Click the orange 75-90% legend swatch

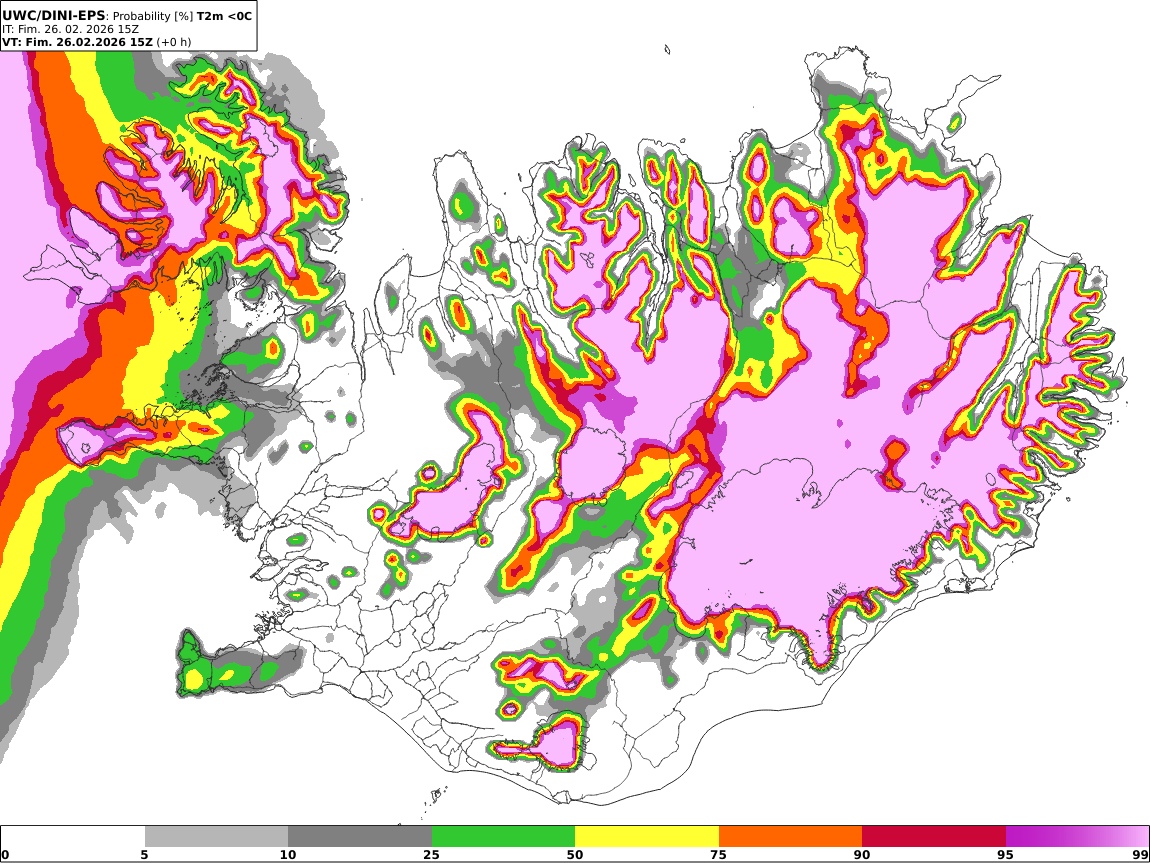tap(790, 836)
